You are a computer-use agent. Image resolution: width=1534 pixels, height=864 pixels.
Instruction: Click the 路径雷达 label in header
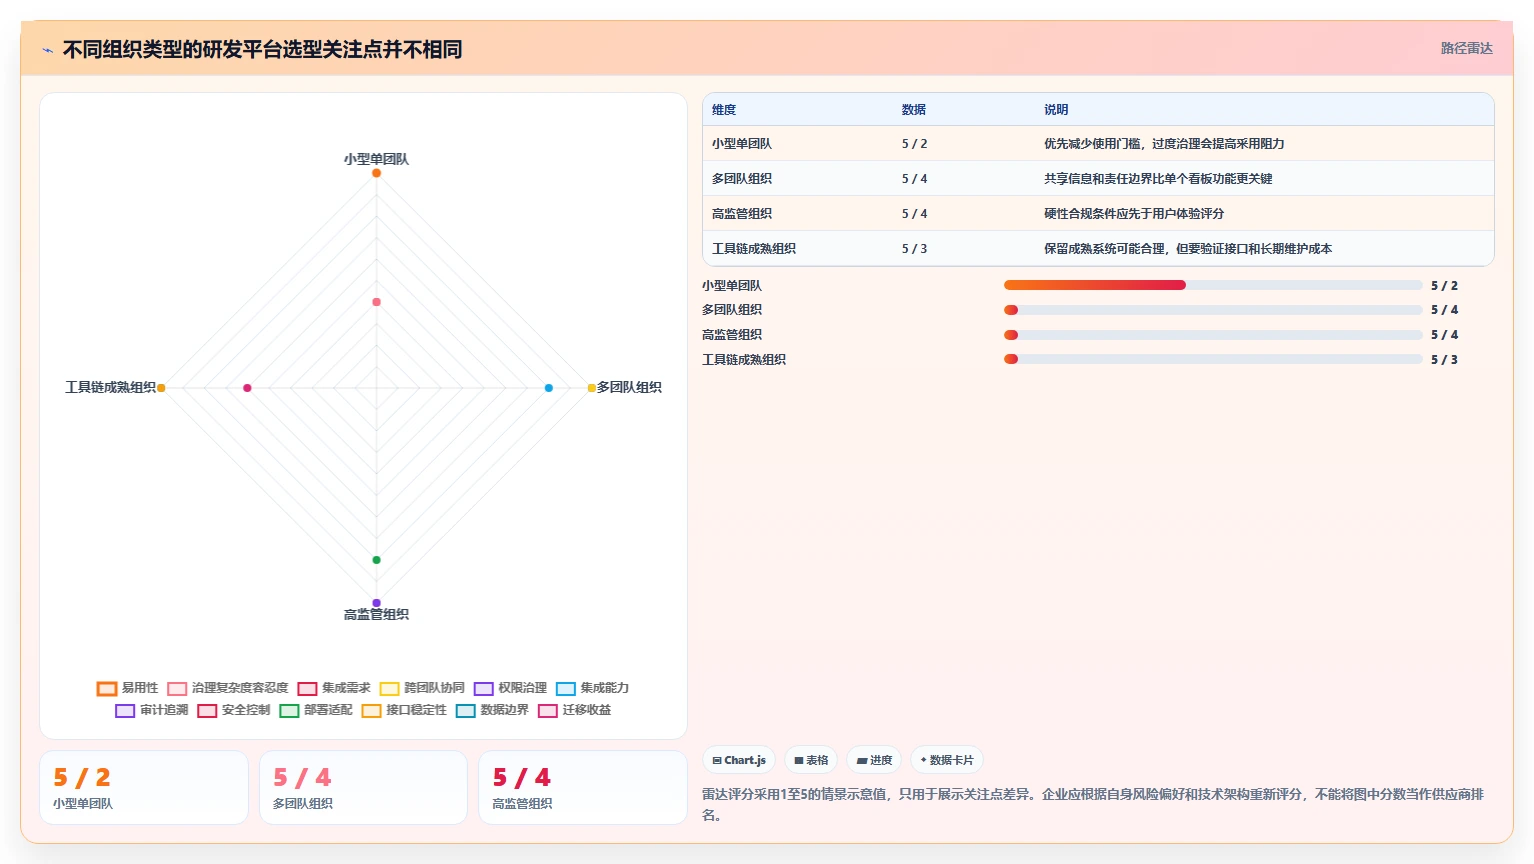1466,48
